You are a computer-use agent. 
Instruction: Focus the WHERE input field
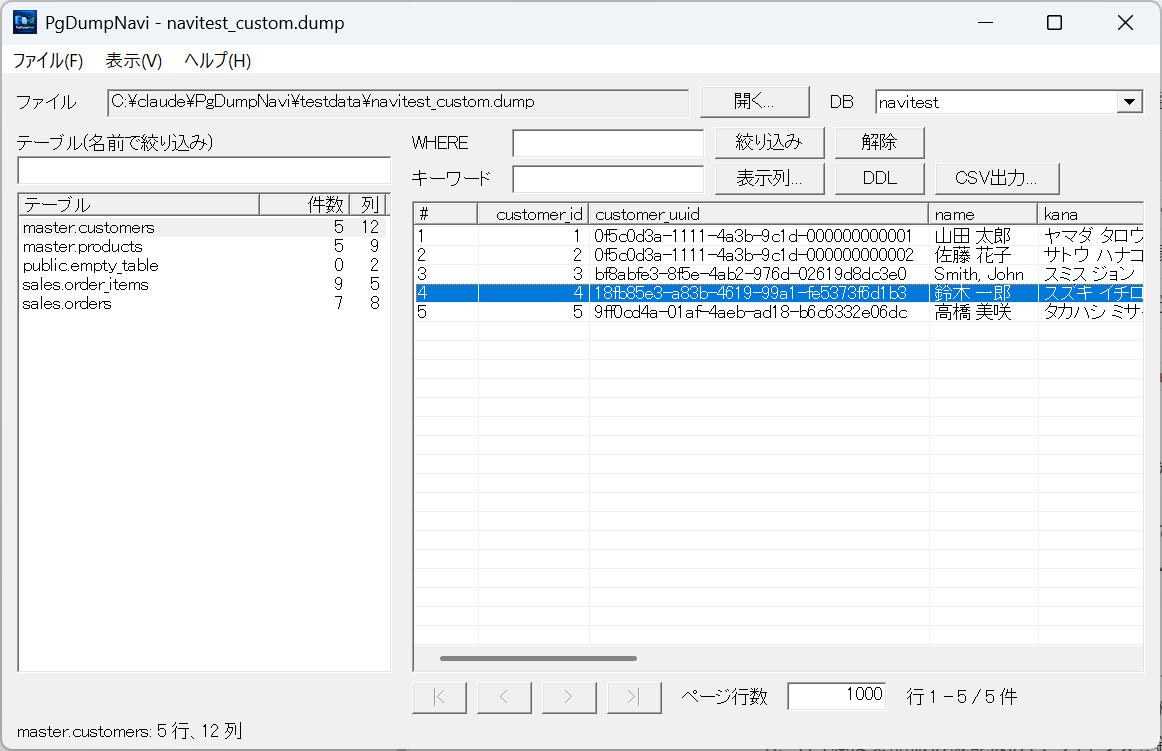[608, 143]
